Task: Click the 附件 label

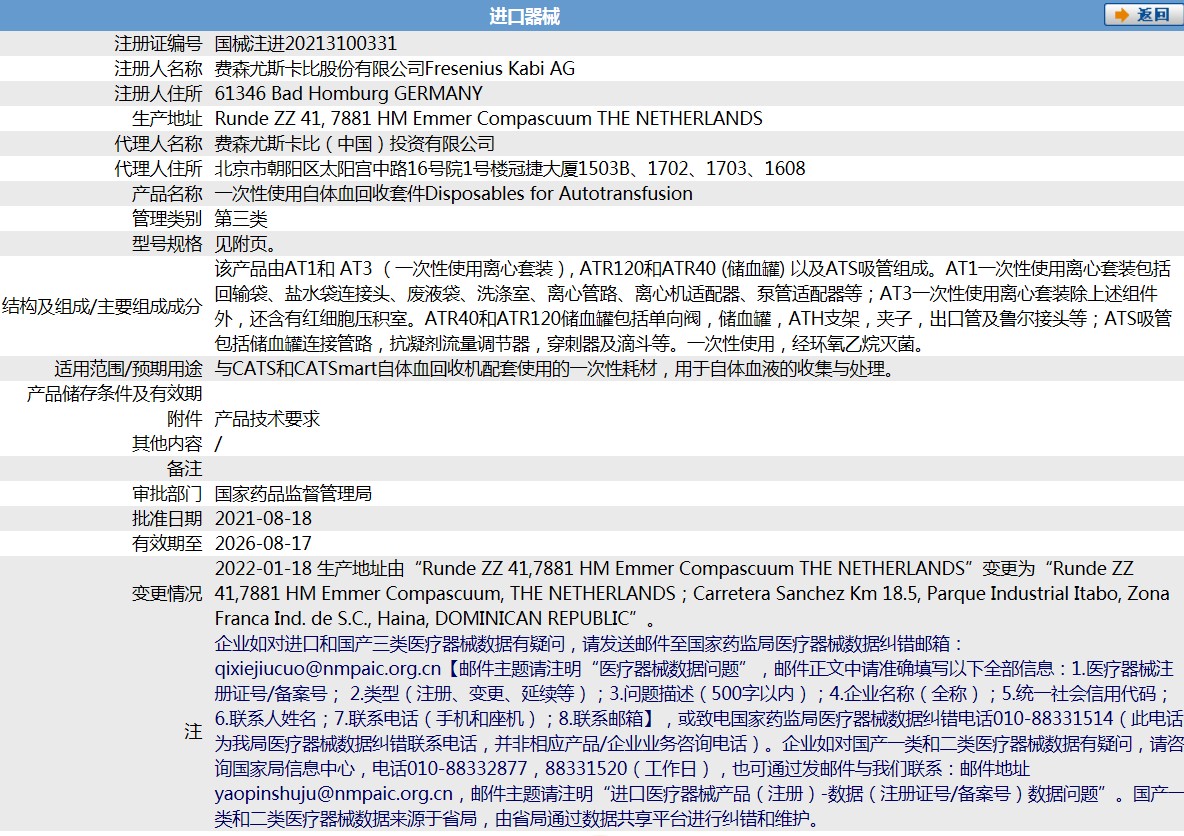Action: point(184,418)
